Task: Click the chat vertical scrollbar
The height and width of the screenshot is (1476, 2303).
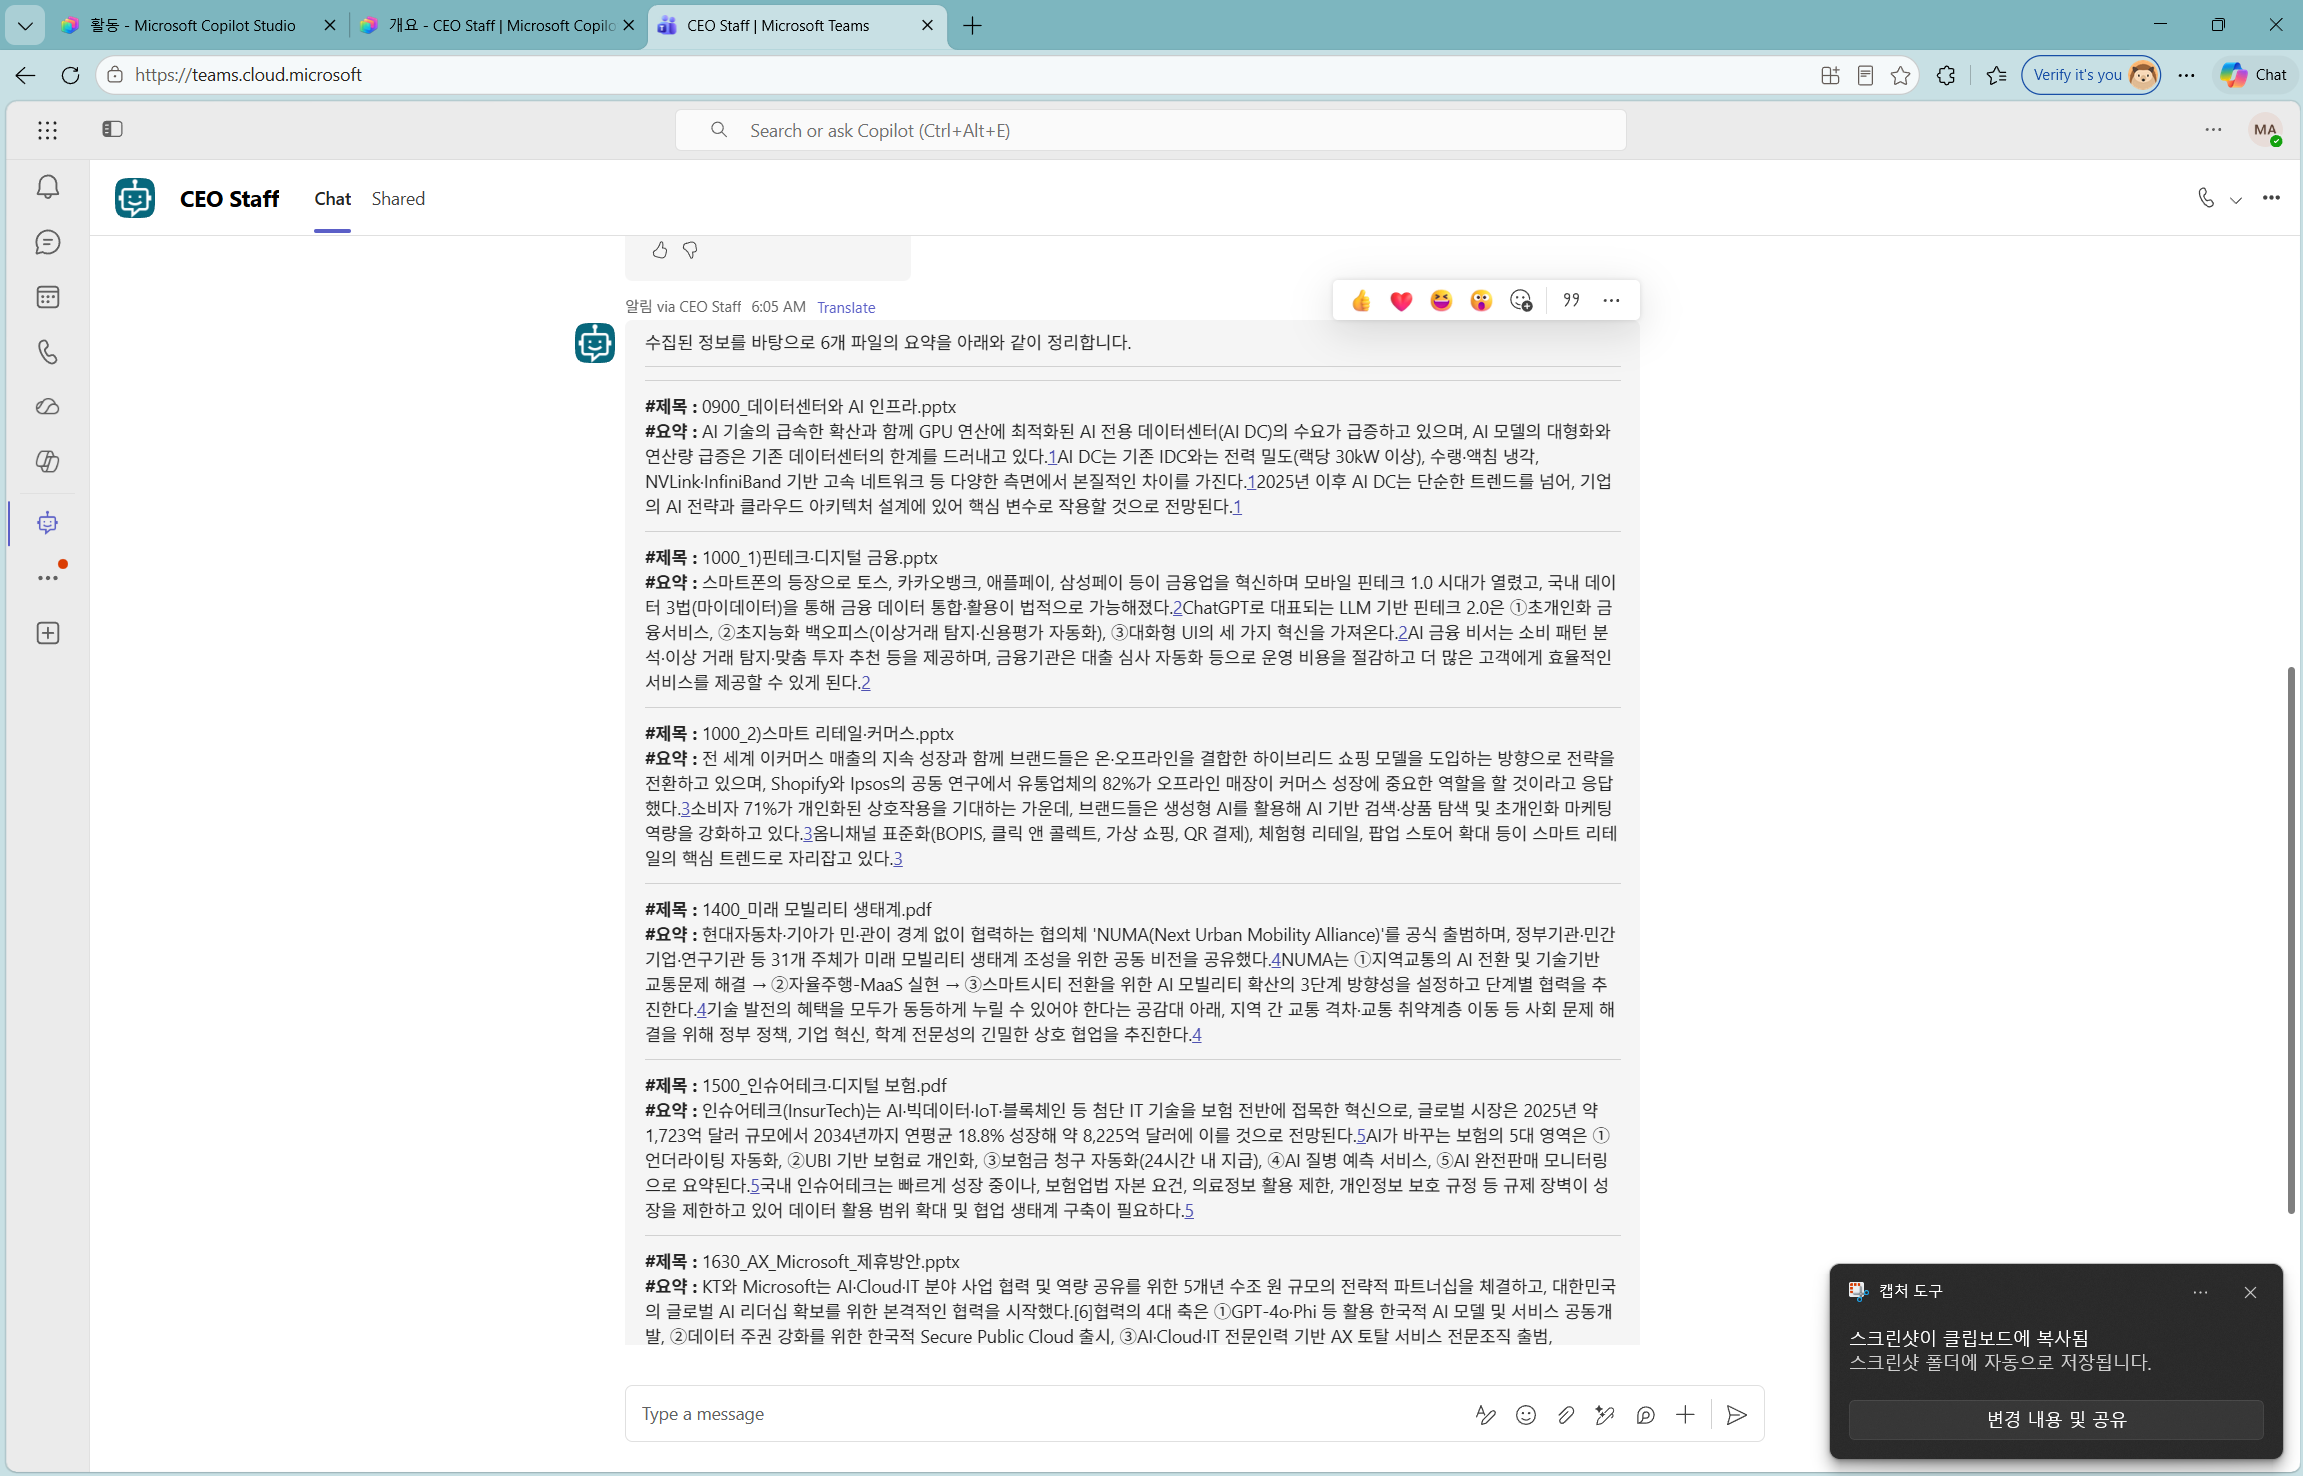Action: pos(2291,940)
